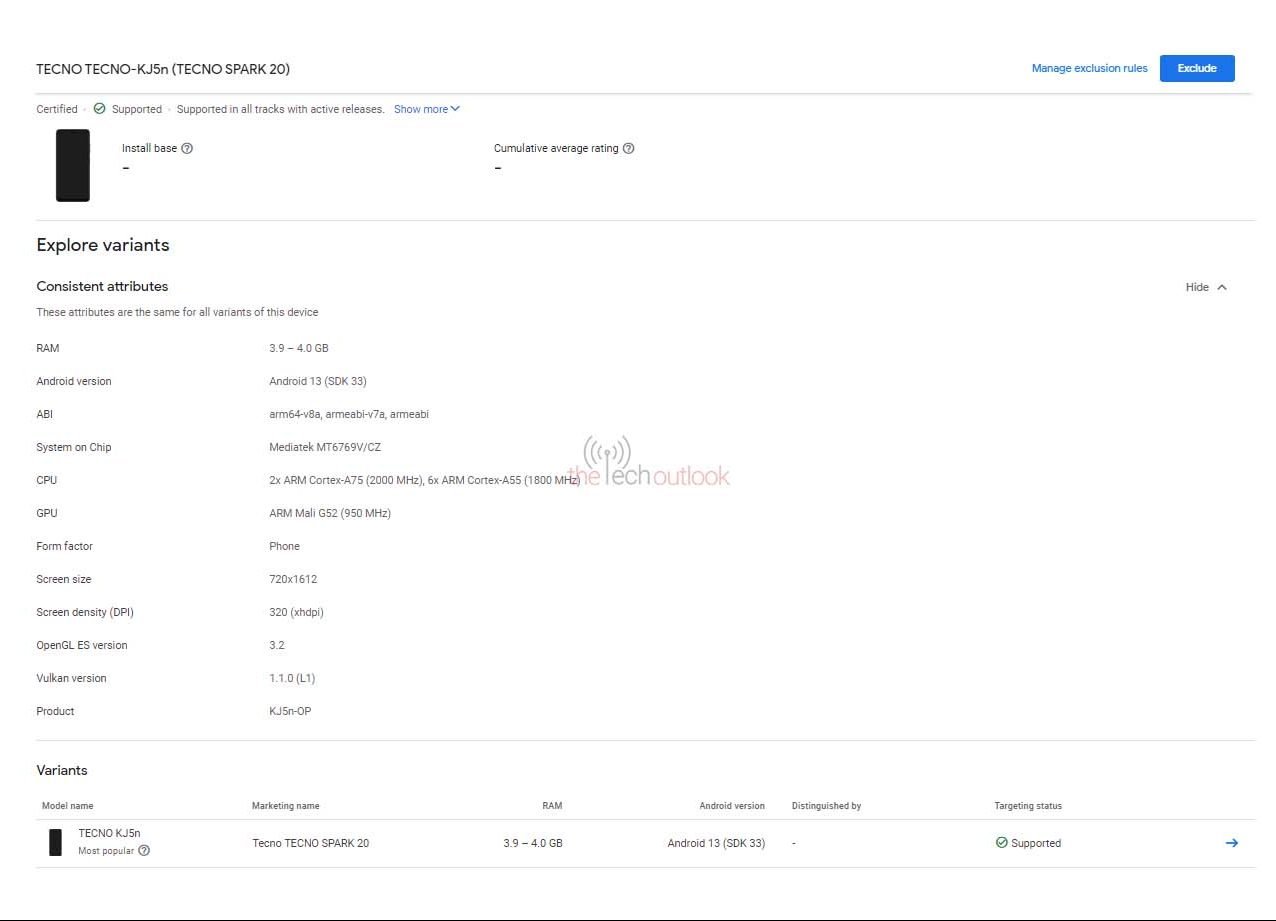Click the Targeting status column header

pyautogui.click(x=1028, y=806)
